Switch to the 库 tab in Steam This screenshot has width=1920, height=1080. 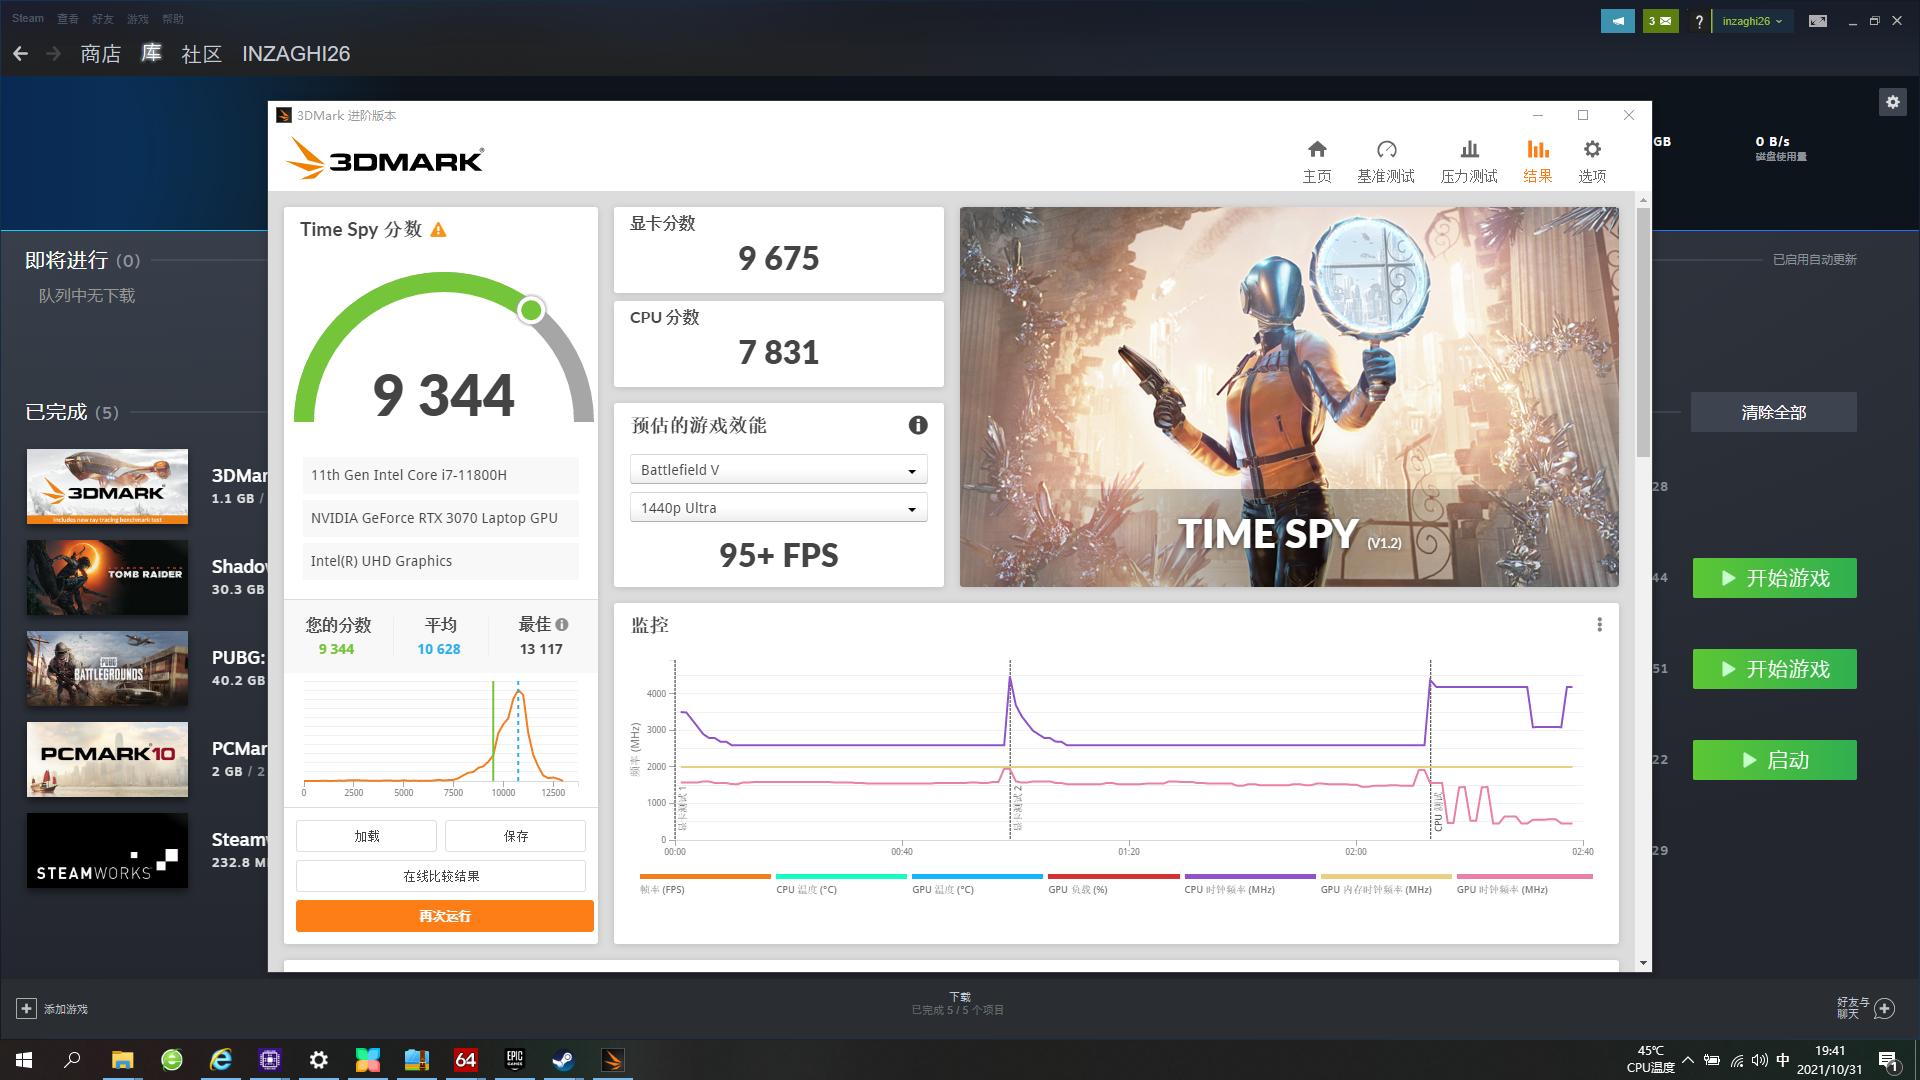pyautogui.click(x=150, y=54)
